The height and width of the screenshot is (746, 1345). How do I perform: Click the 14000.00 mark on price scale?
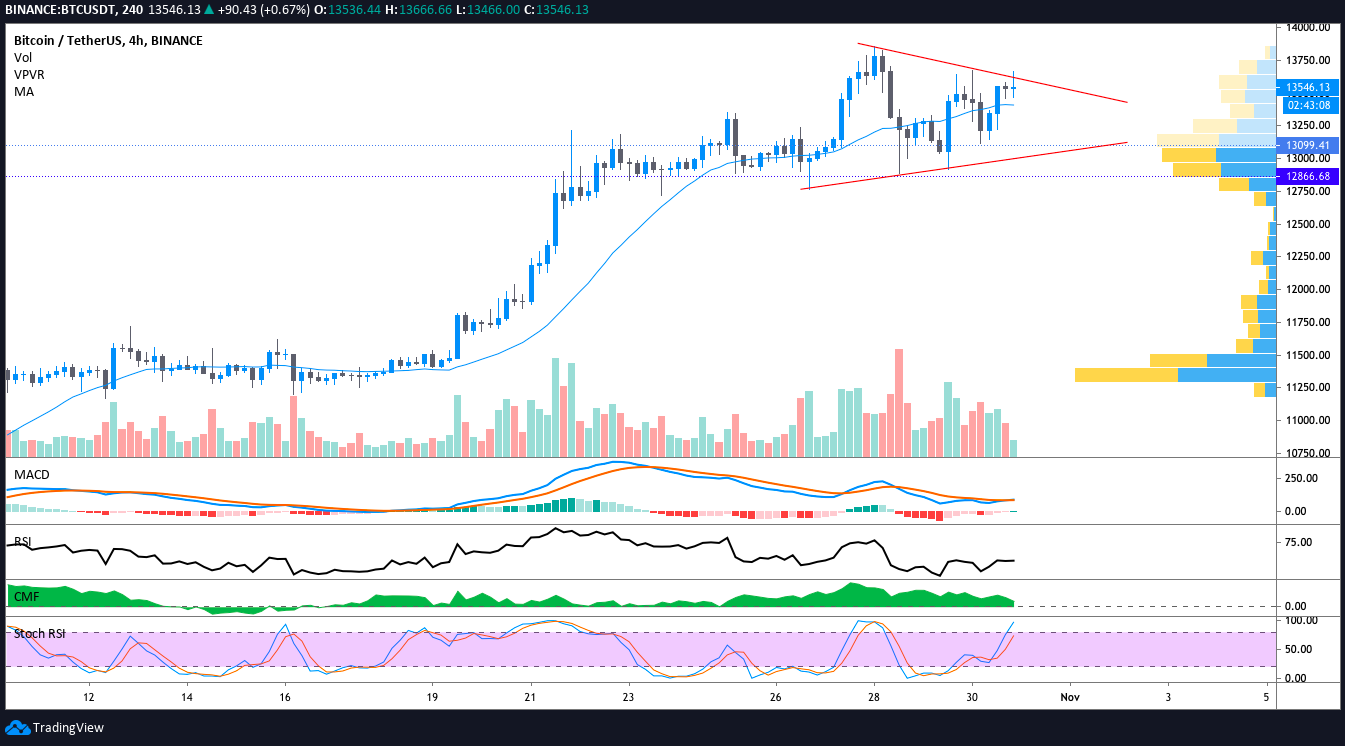pyautogui.click(x=1309, y=28)
